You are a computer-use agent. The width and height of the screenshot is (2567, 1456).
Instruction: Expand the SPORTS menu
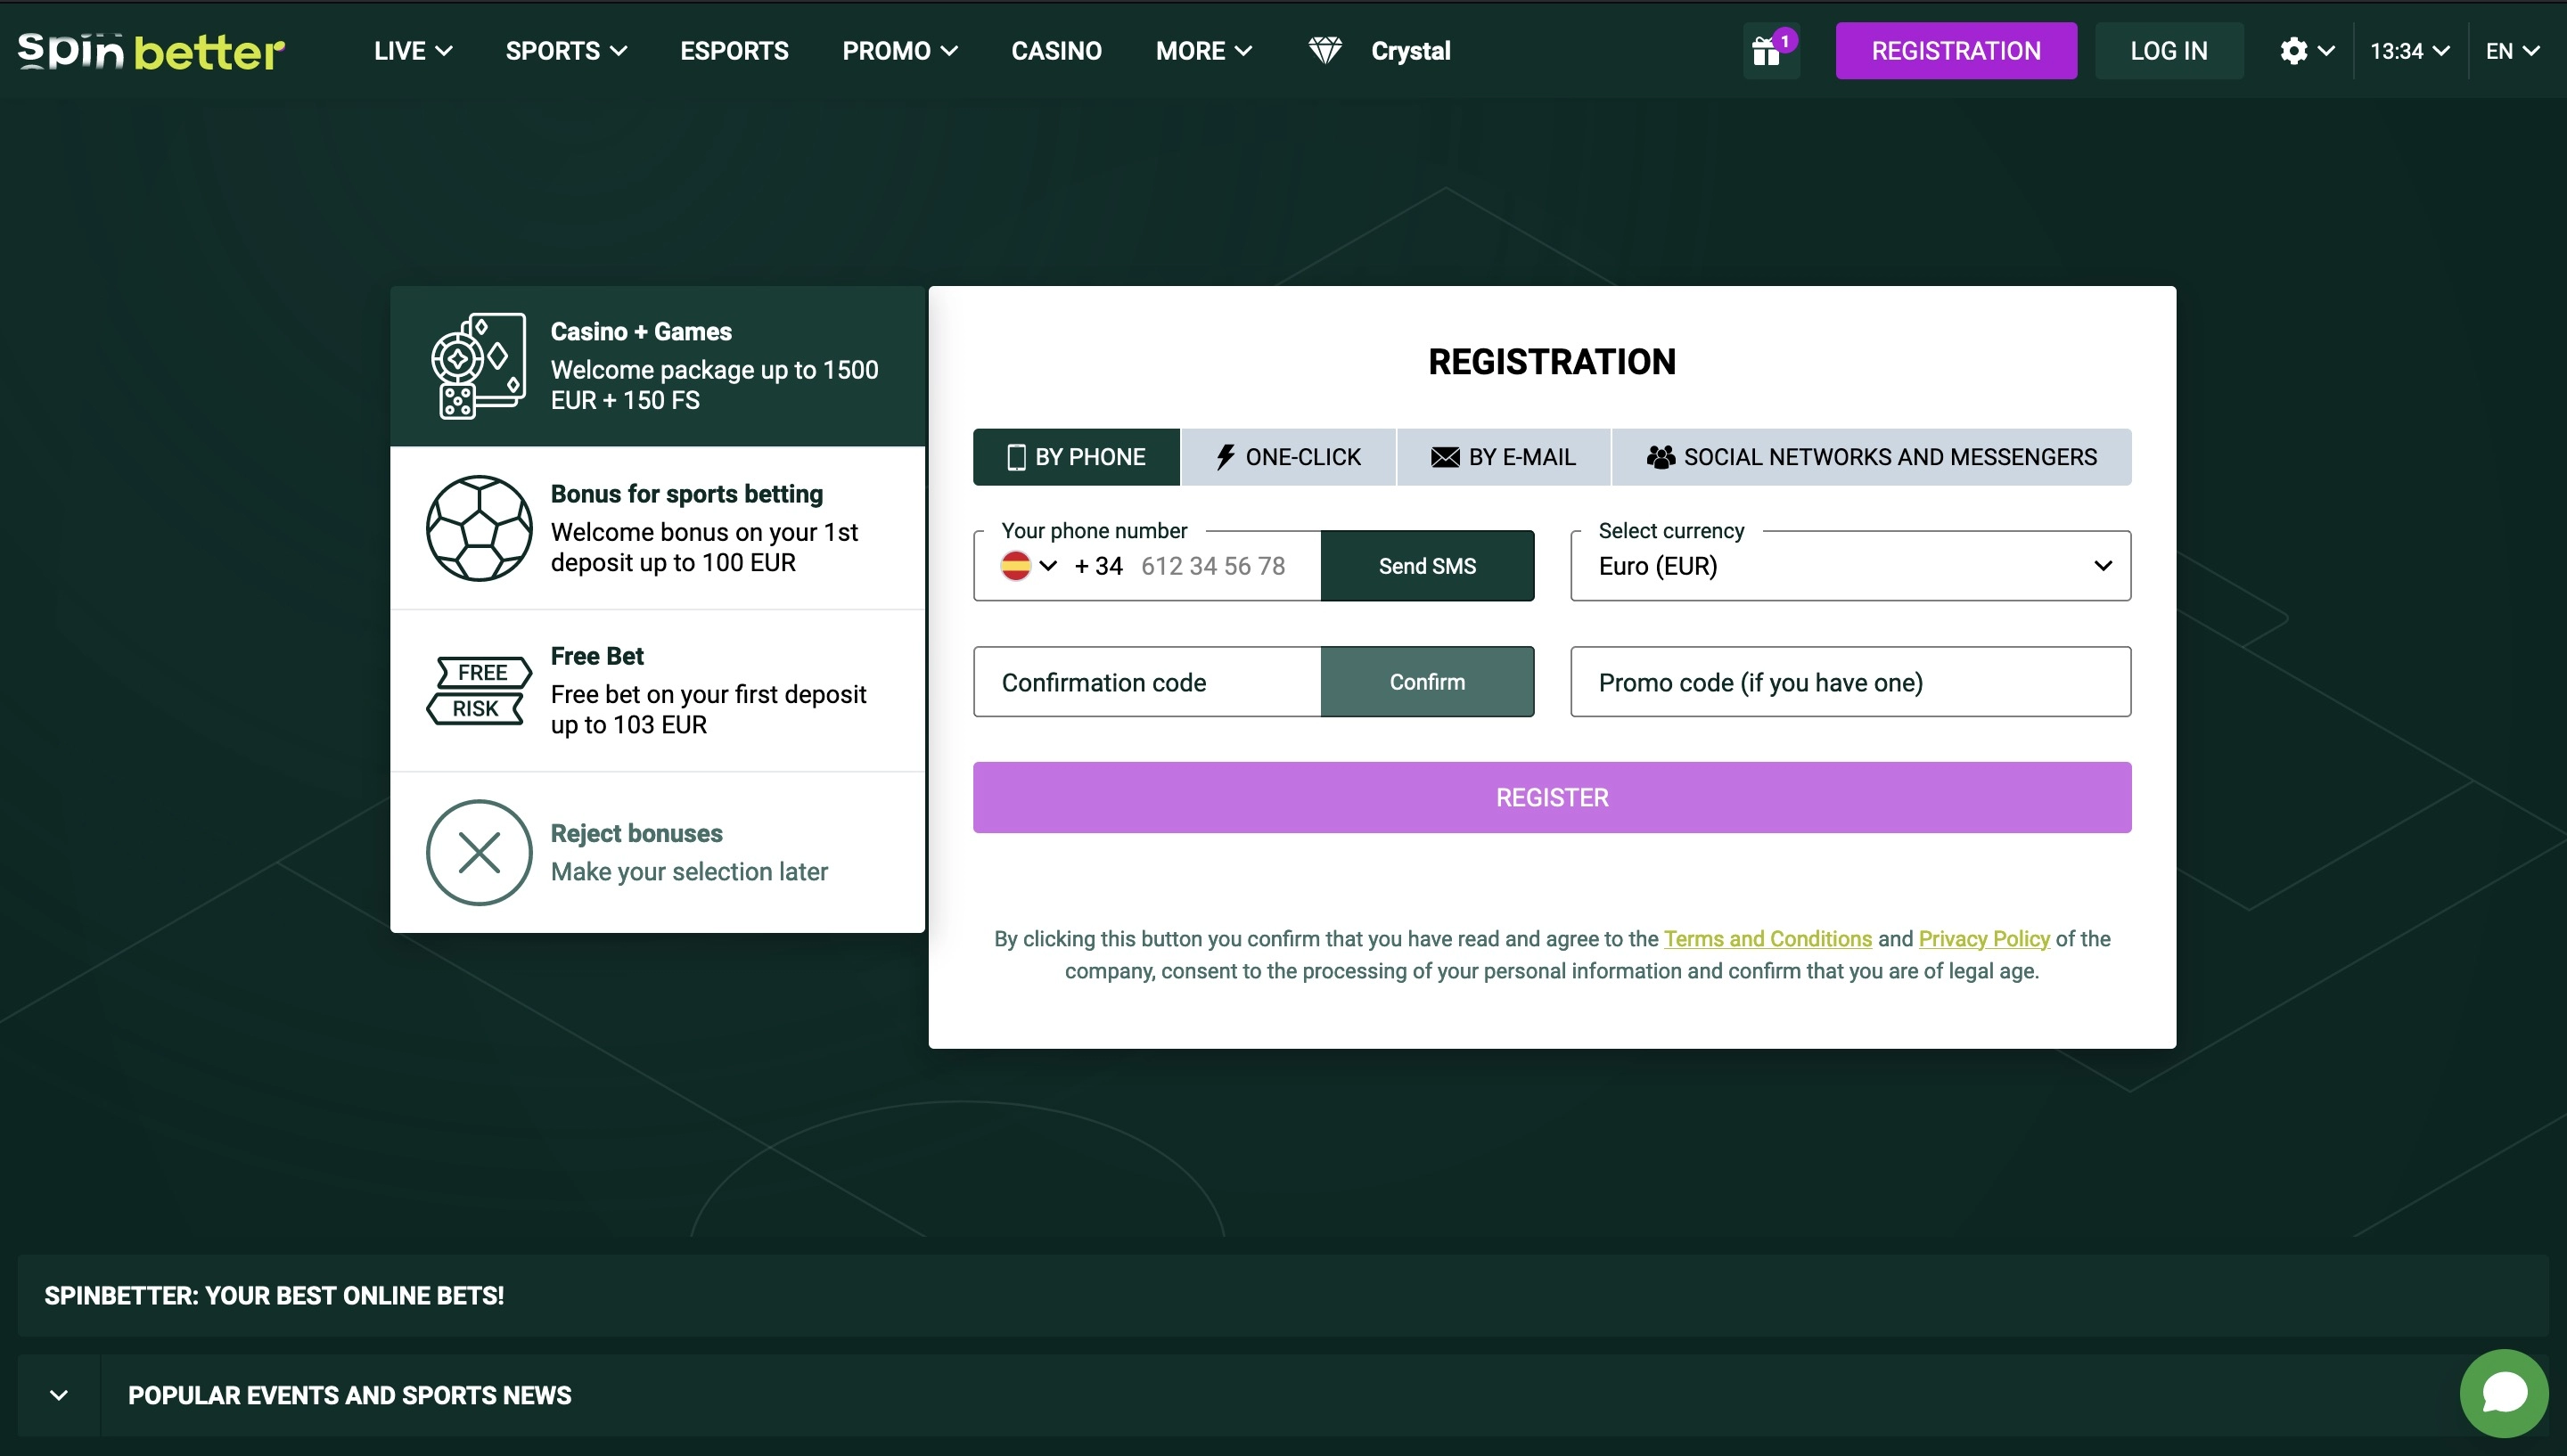566,51
